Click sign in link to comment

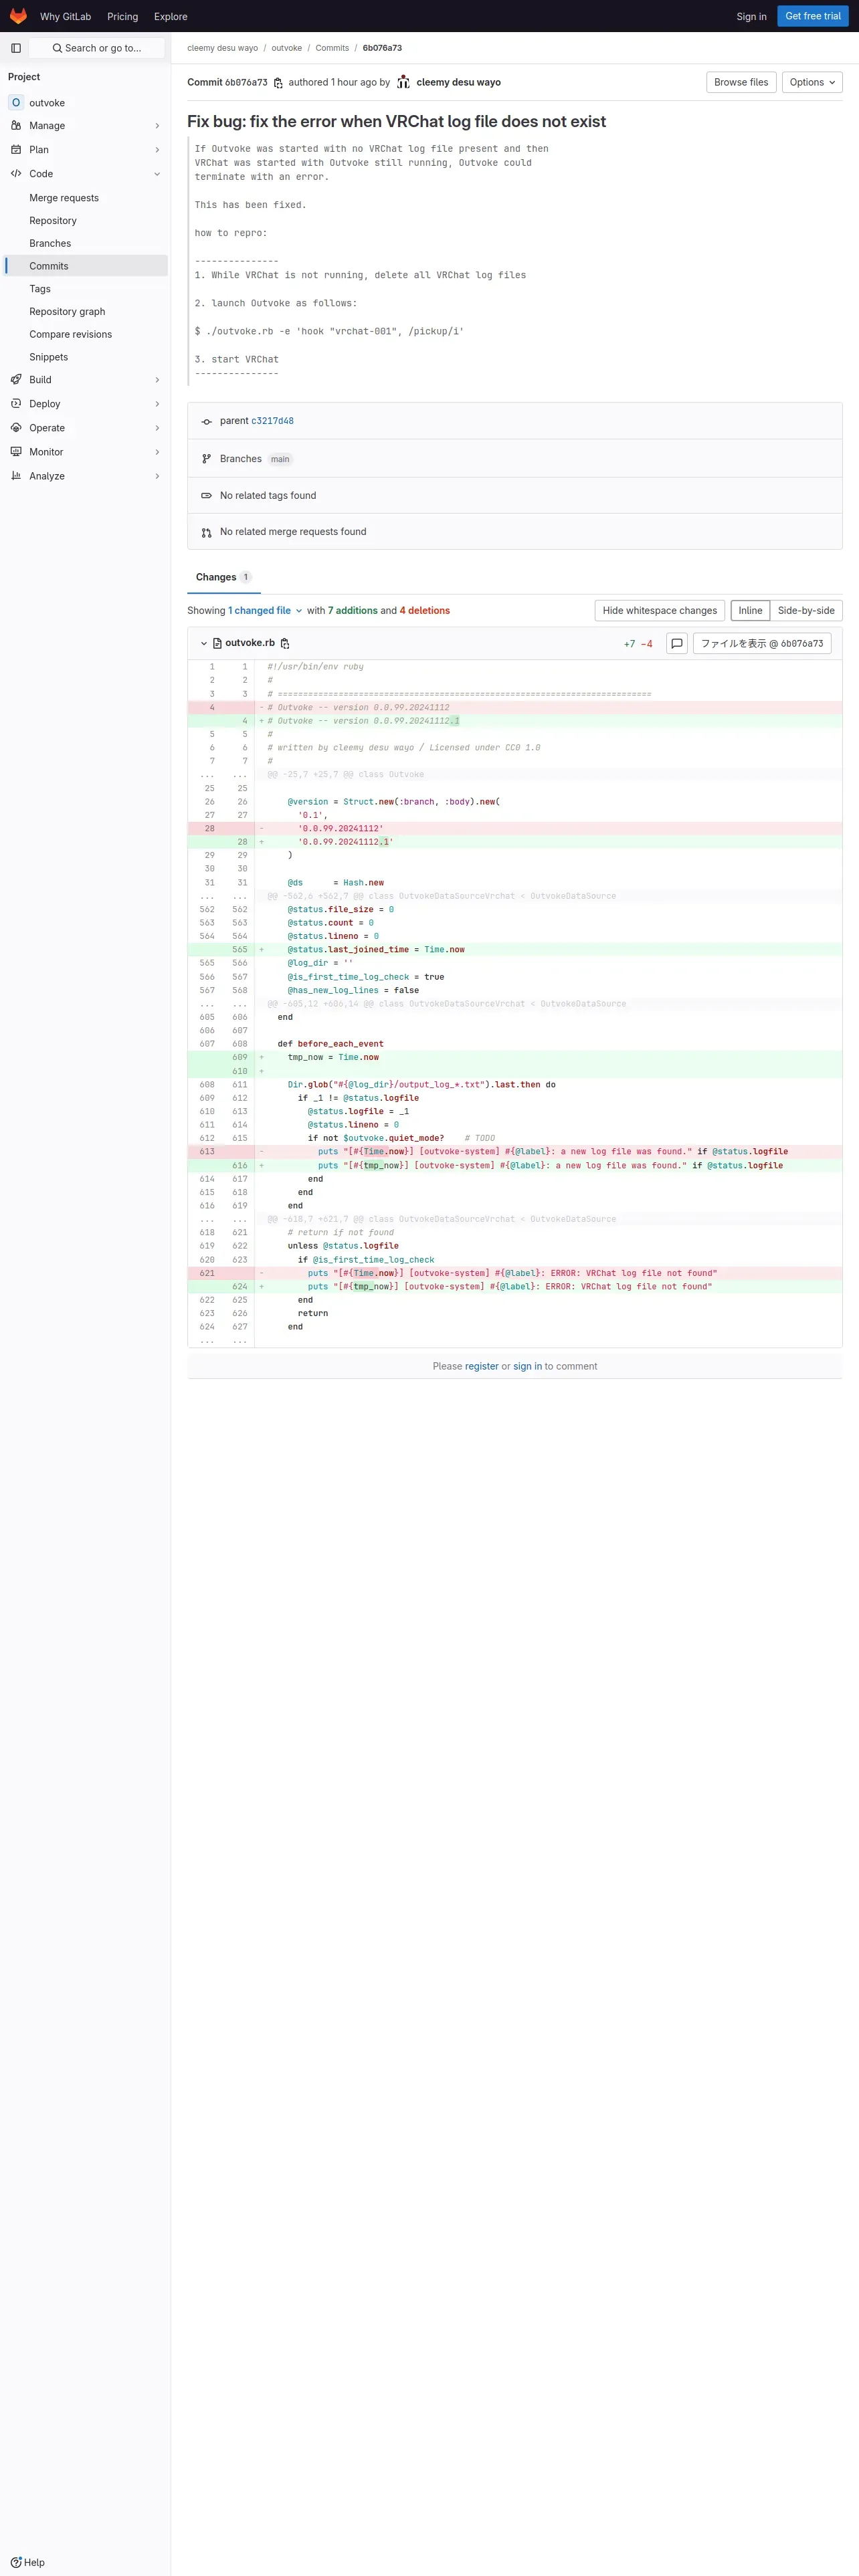tap(527, 1367)
